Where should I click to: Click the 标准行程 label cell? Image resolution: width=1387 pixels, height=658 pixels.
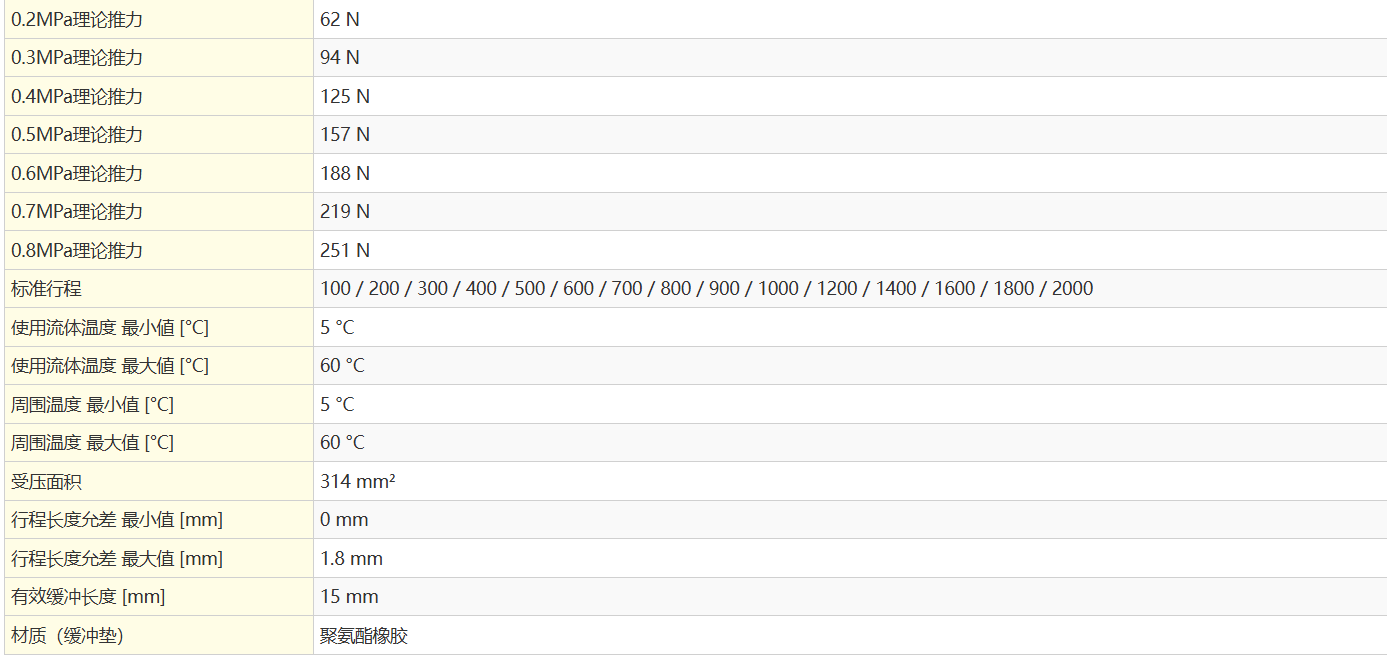[x=46, y=289]
